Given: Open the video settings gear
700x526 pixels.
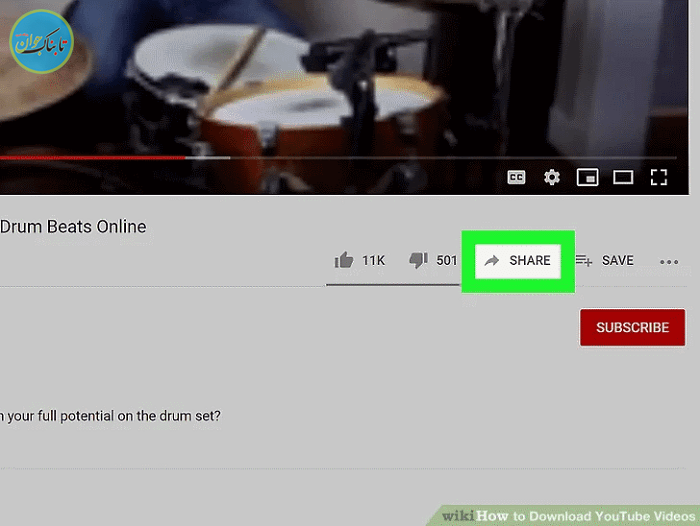Looking at the screenshot, I should 552,178.
